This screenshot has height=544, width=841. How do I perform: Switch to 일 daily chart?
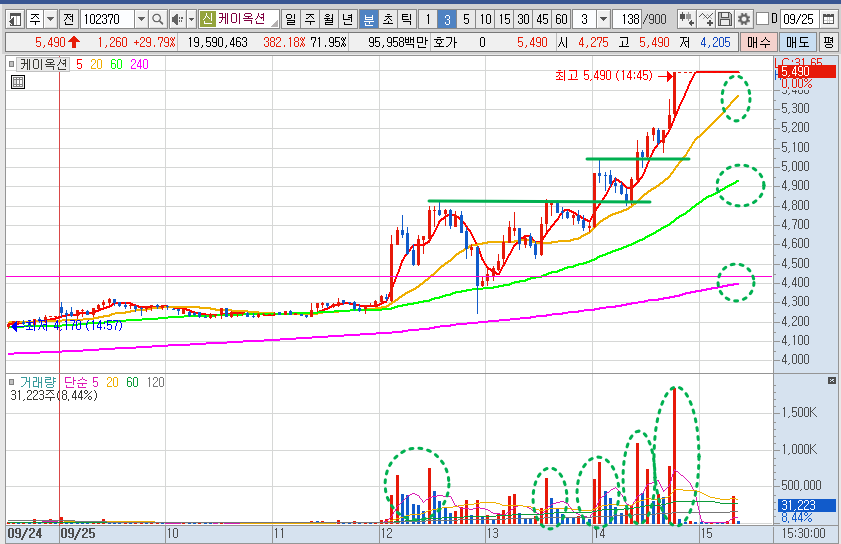point(290,20)
